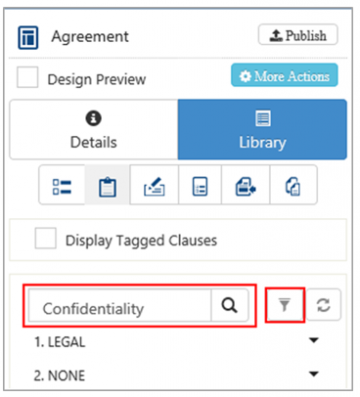The width and height of the screenshot is (360, 397).
Task: Open the document list library icon
Action: (x=200, y=186)
